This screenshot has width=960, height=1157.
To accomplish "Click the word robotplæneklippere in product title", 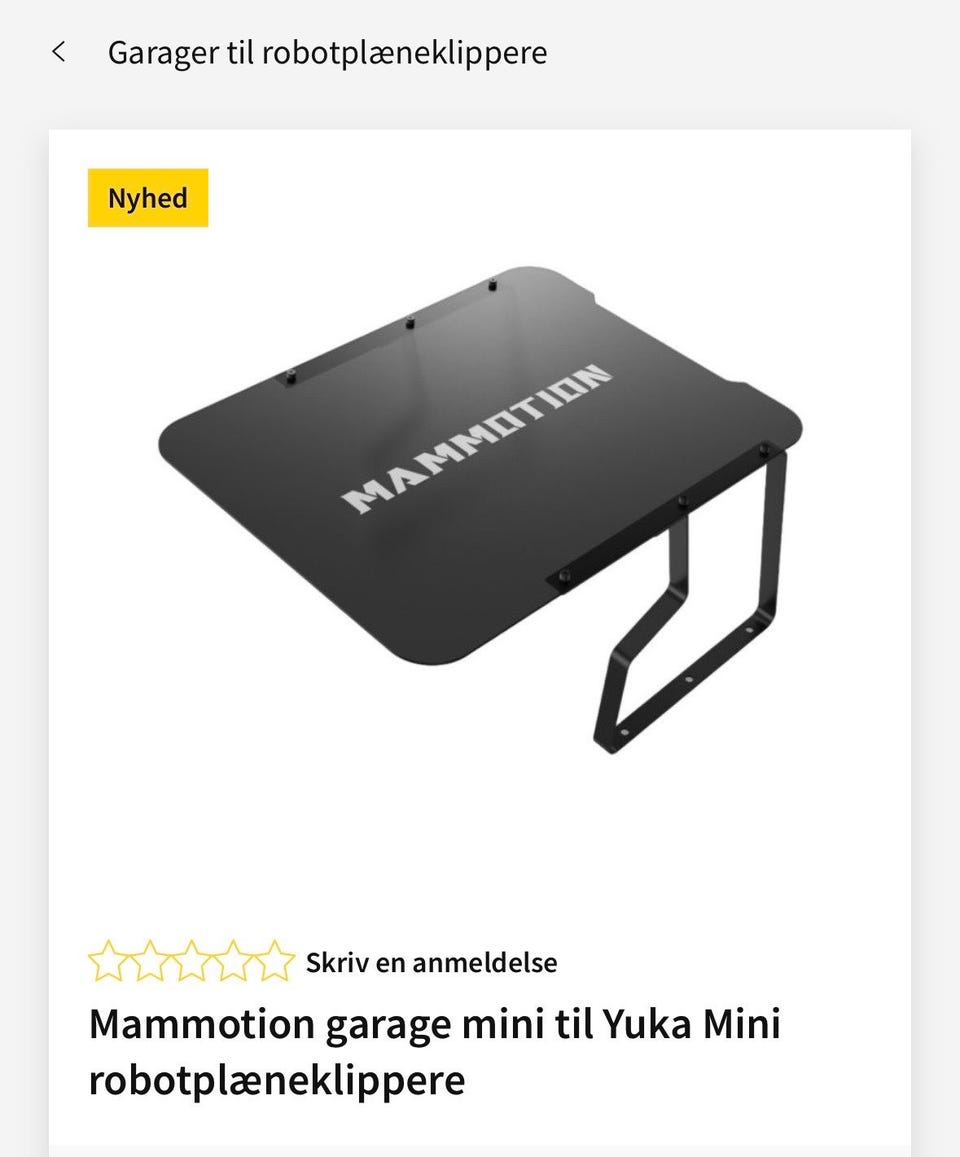I will click(277, 1080).
